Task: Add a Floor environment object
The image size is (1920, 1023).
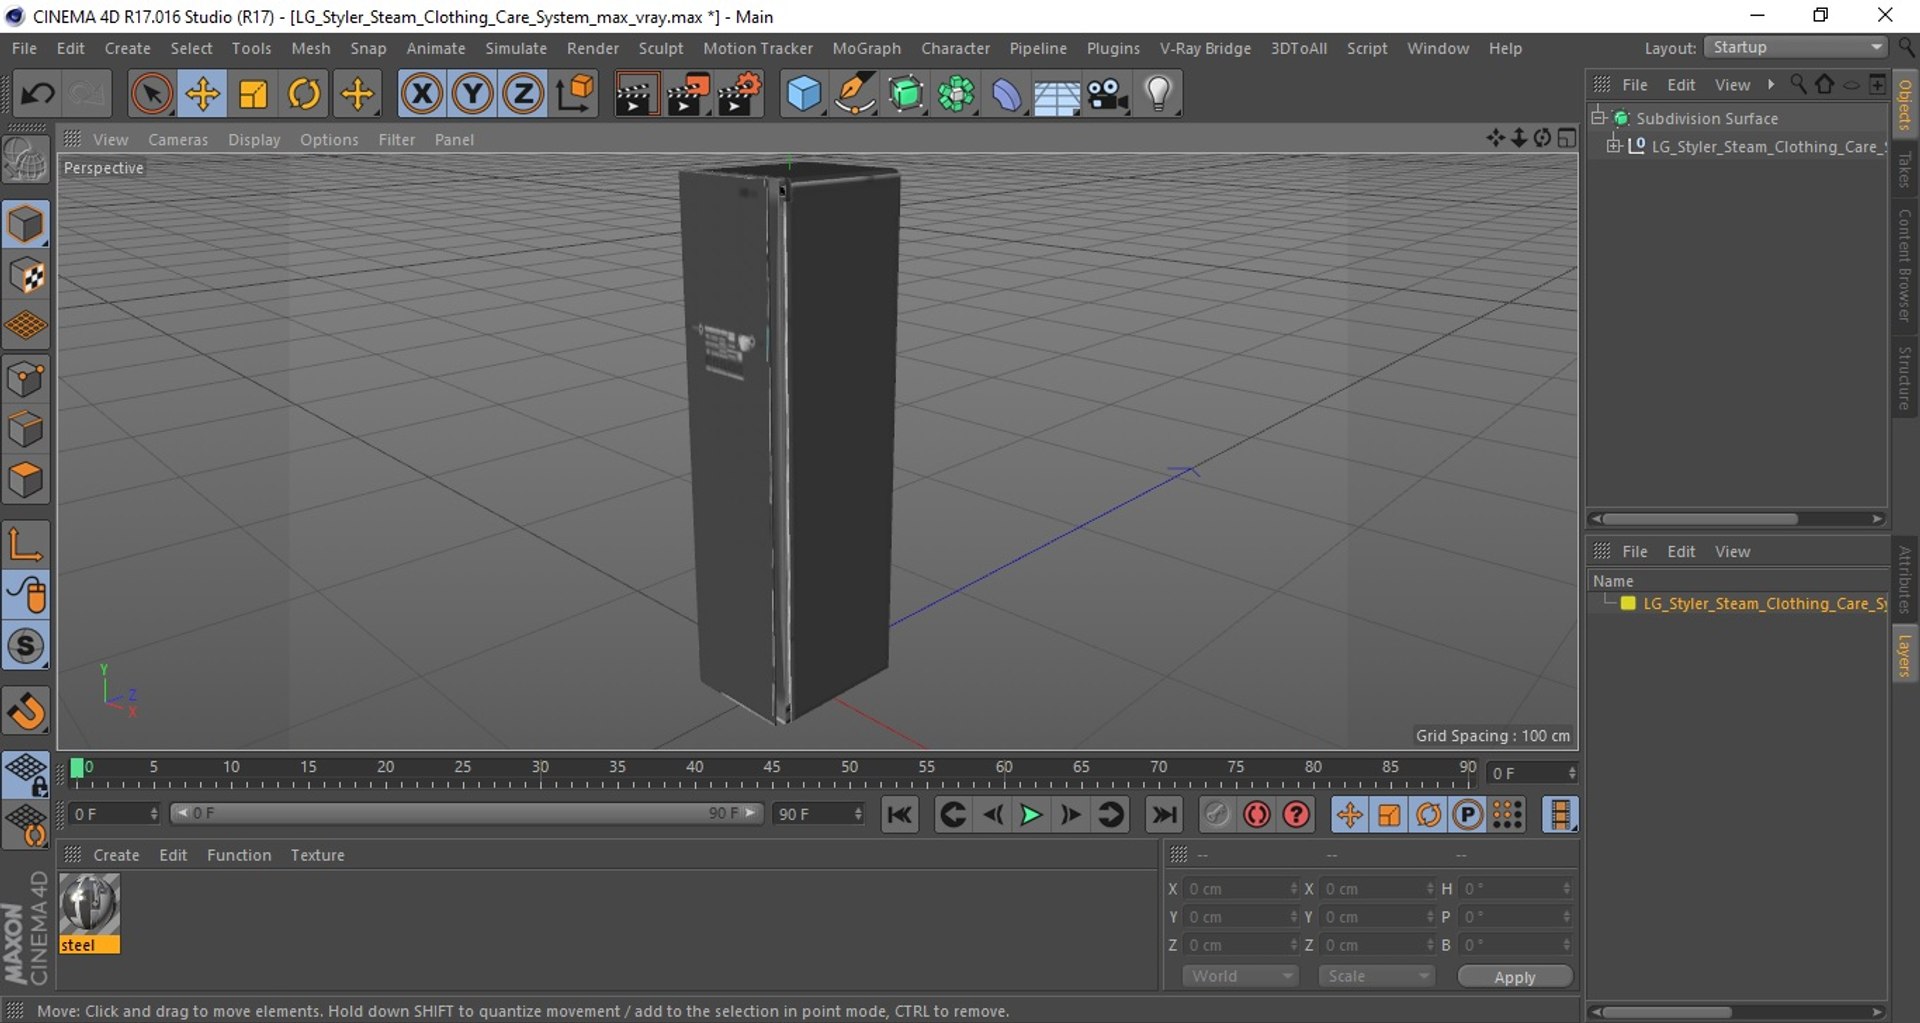Action: (1057, 94)
